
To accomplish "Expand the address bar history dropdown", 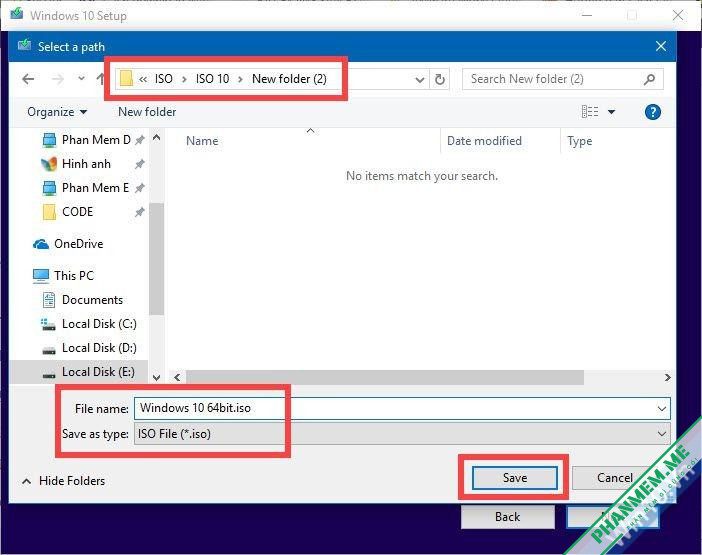I will click(419, 80).
